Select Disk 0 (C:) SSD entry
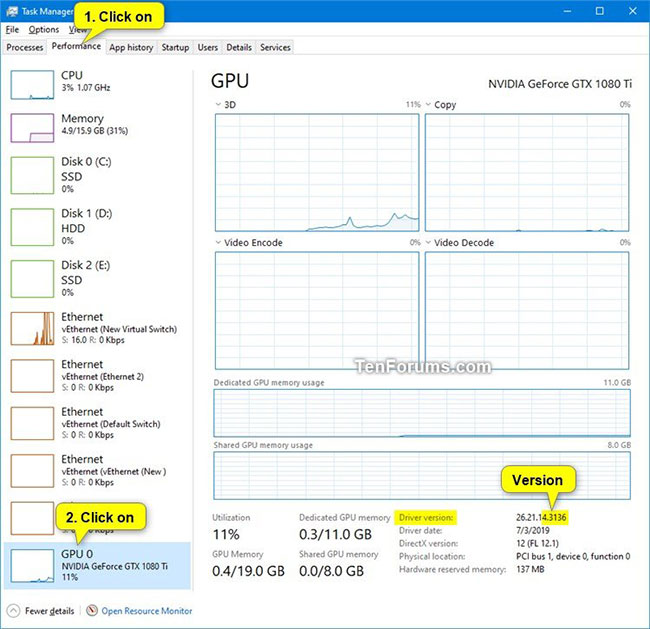650x629 pixels. (x=97, y=175)
